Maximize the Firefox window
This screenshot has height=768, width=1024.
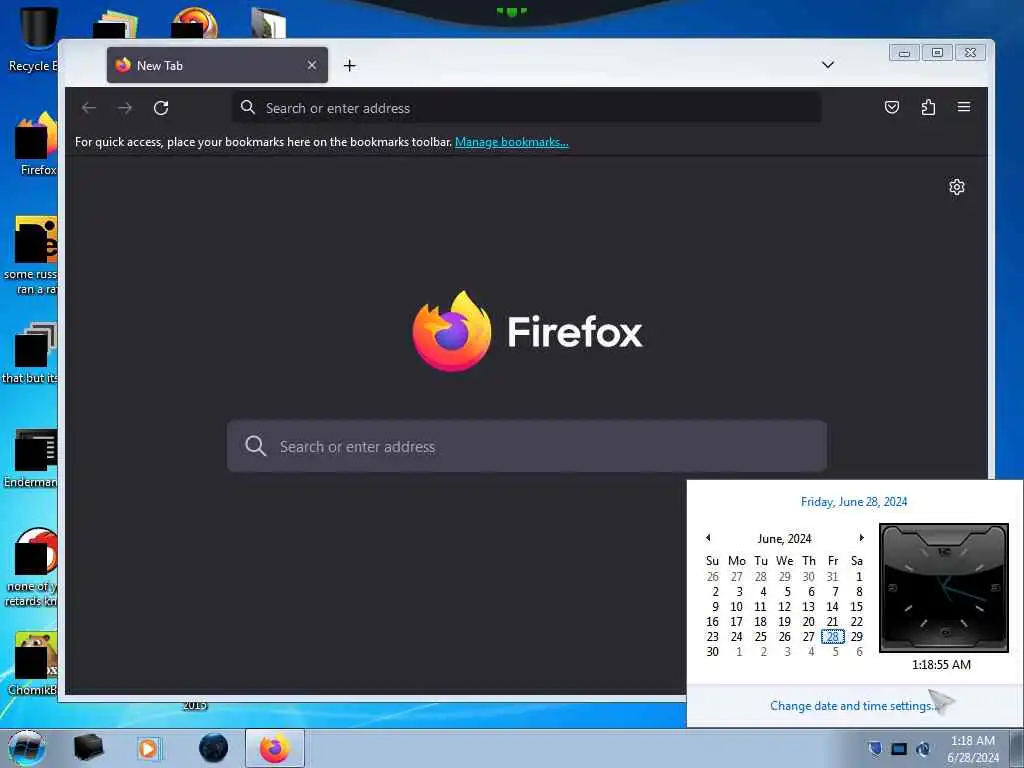click(937, 53)
